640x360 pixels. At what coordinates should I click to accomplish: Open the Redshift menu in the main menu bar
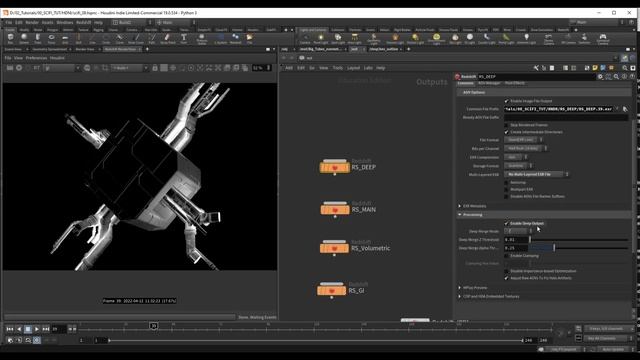(x=83, y=22)
